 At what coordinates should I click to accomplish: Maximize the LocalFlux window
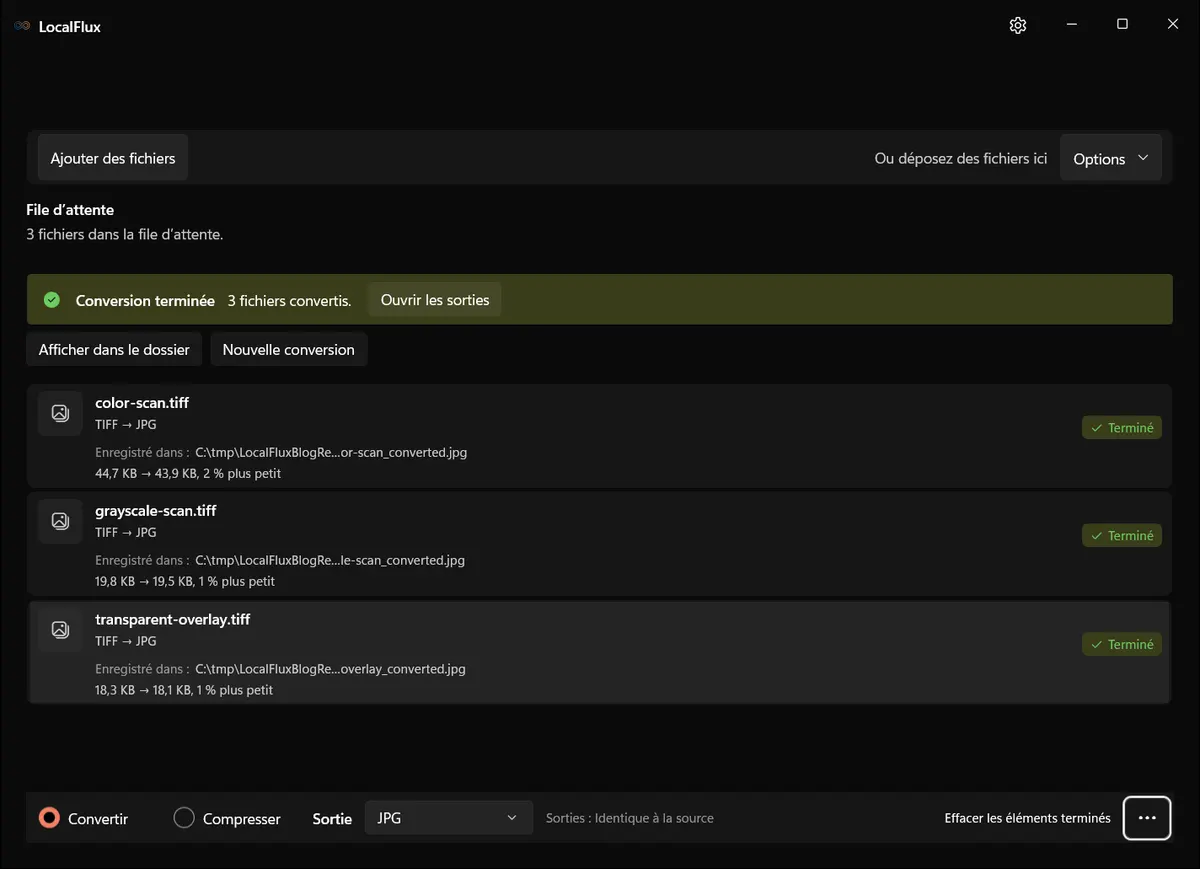pyautogui.click(x=1122, y=25)
